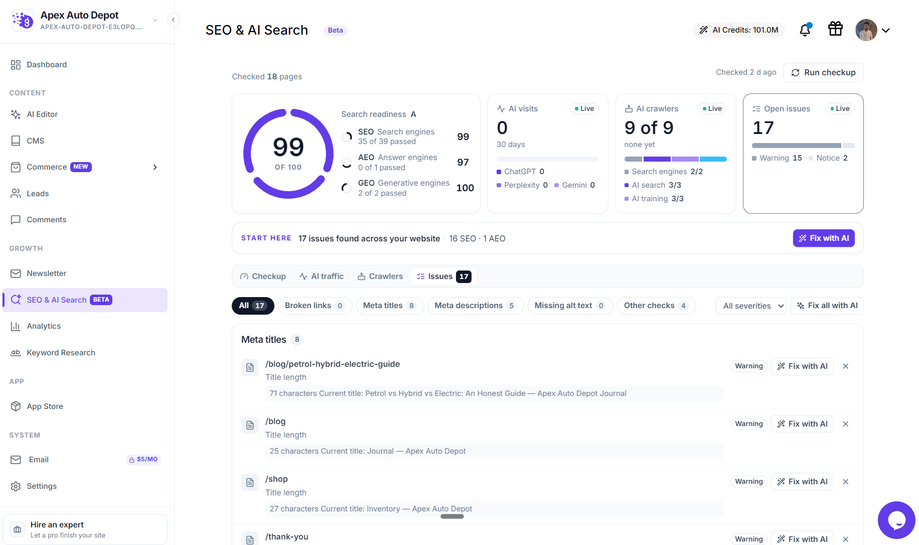Click the $5/MO badge next to Email
This screenshot has width=919, height=545.
tap(143, 459)
